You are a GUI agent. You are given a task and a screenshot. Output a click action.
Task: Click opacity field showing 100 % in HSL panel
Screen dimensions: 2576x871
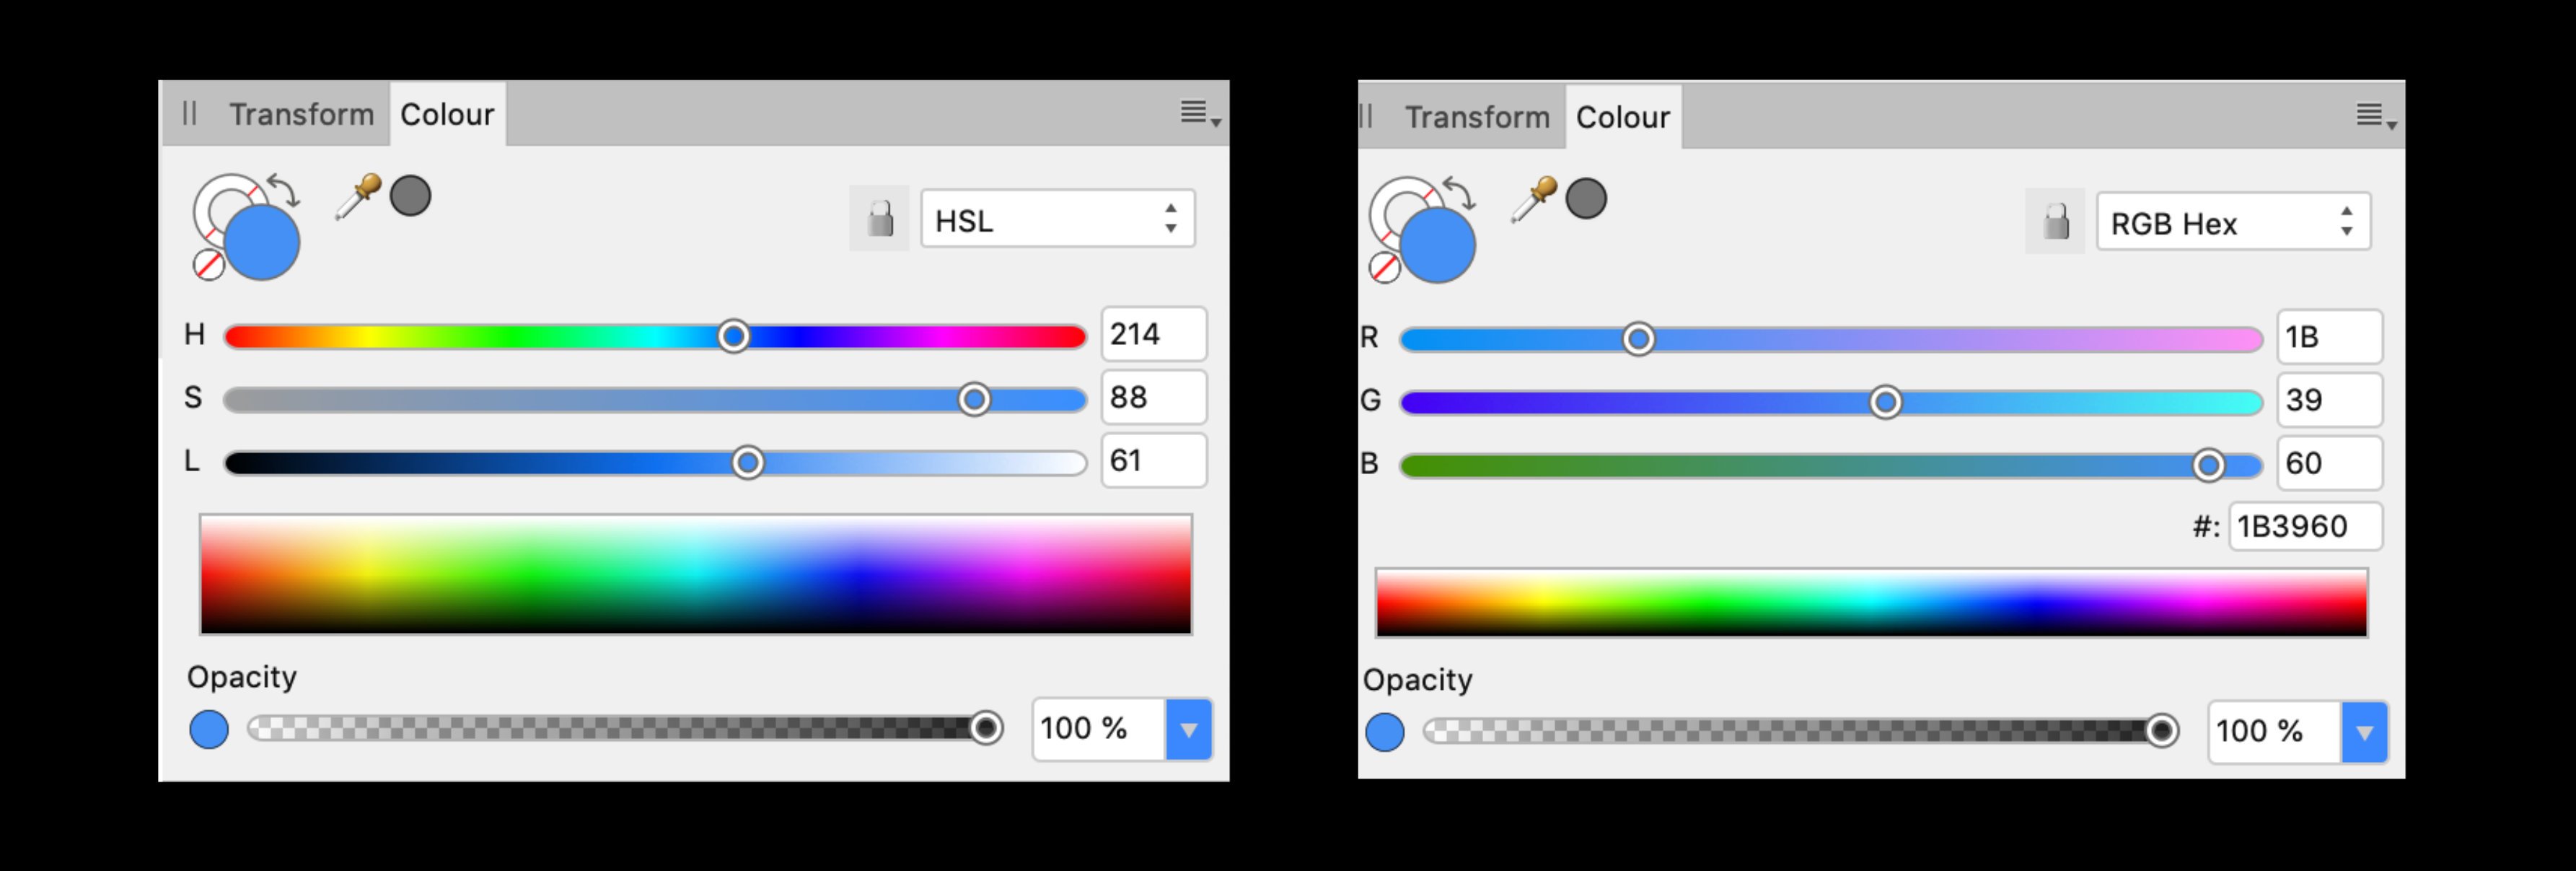[x=1099, y=729]
